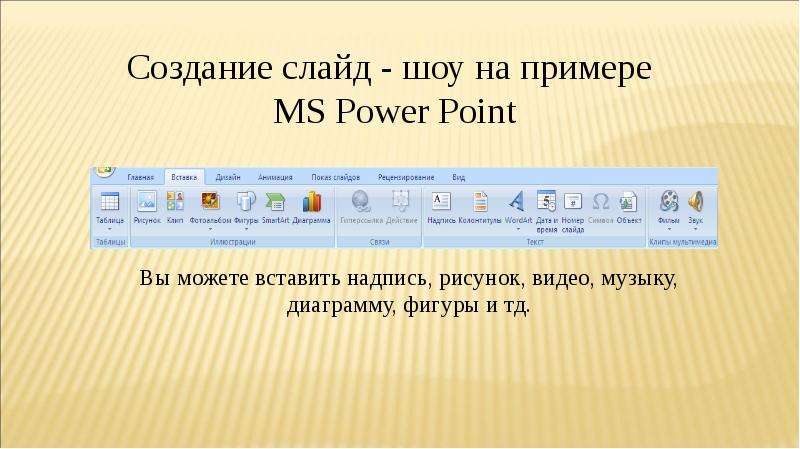Insert picture with Рисунок icon

(147, 207)
